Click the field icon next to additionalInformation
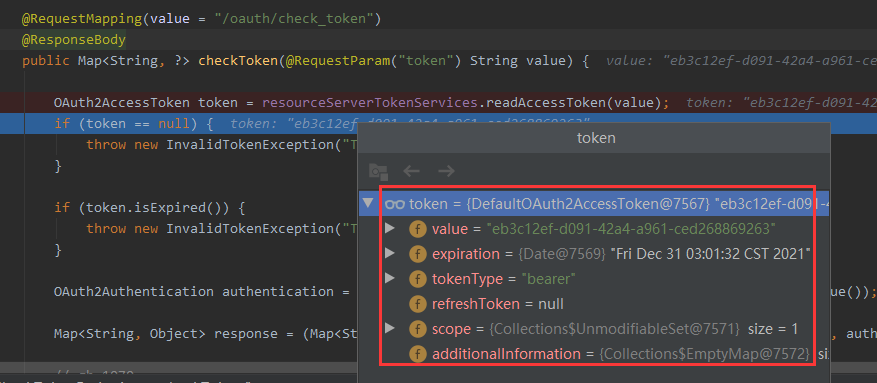This screenshot has height=383, width=877. [417, 353]
